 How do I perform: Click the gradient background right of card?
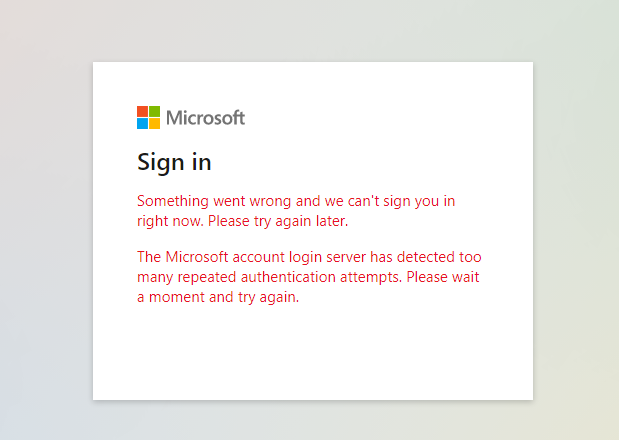[575, 230]
